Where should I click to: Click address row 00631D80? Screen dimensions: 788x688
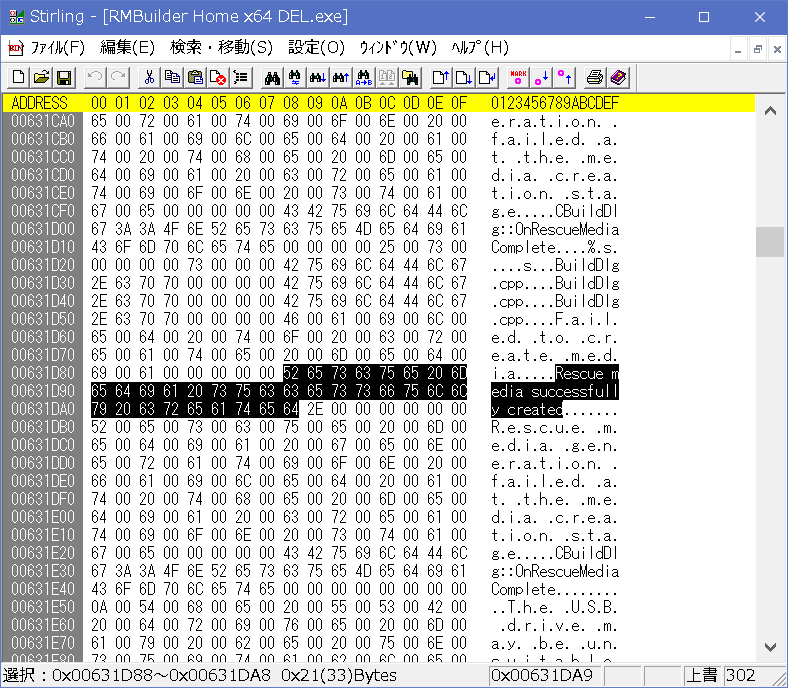point(43,373)
